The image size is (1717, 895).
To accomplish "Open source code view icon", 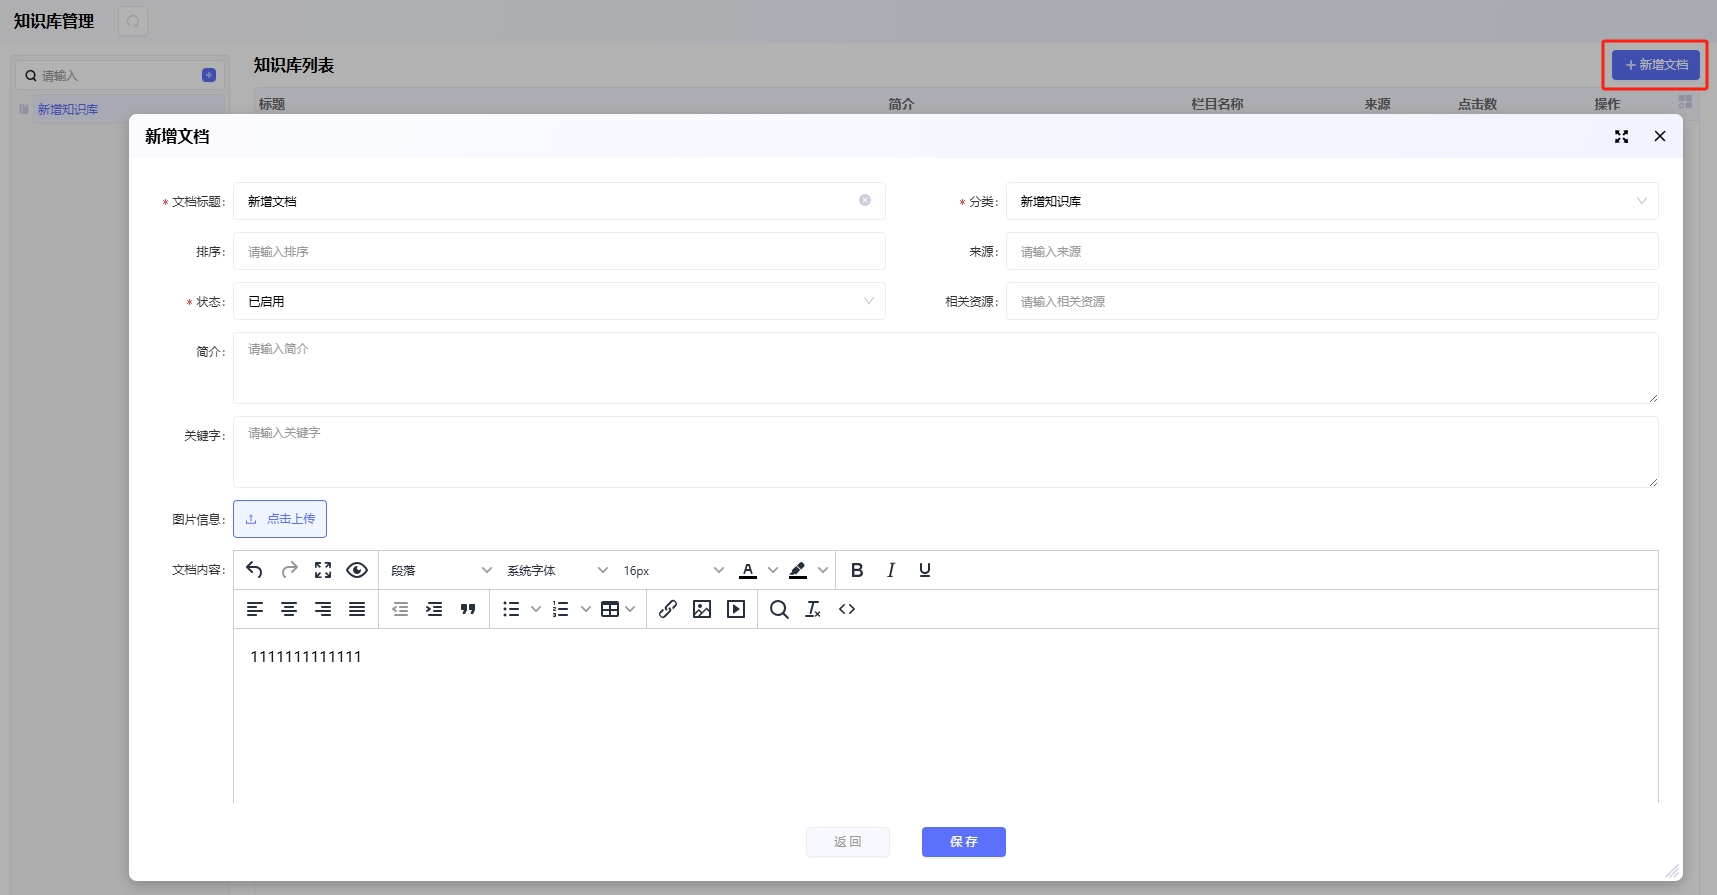I will pyautogui.click(x=847, y=609).
